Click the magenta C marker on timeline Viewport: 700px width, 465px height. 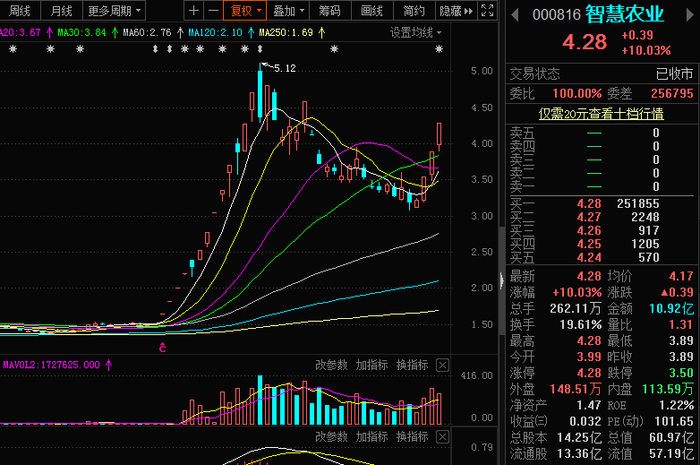coord(162,348)
